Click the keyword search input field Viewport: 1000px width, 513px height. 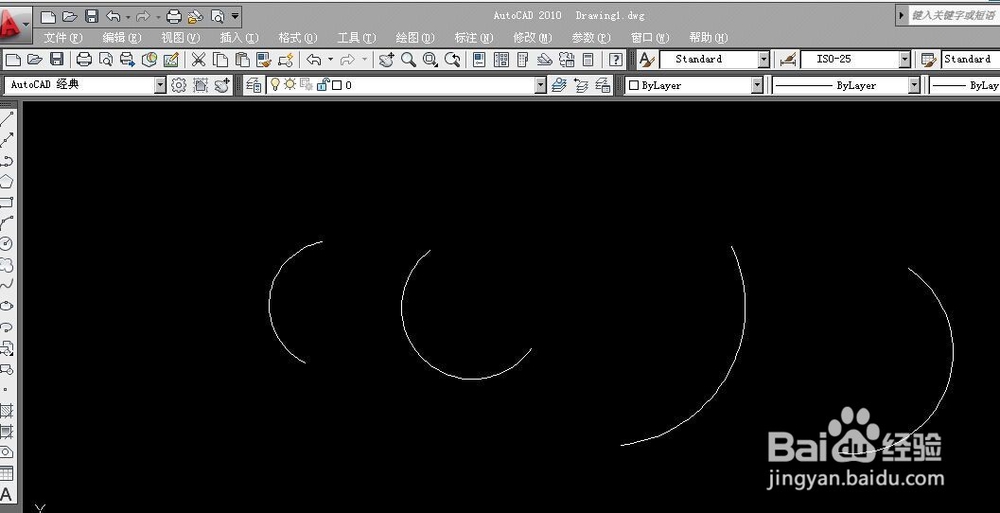[x=954, y=15]
